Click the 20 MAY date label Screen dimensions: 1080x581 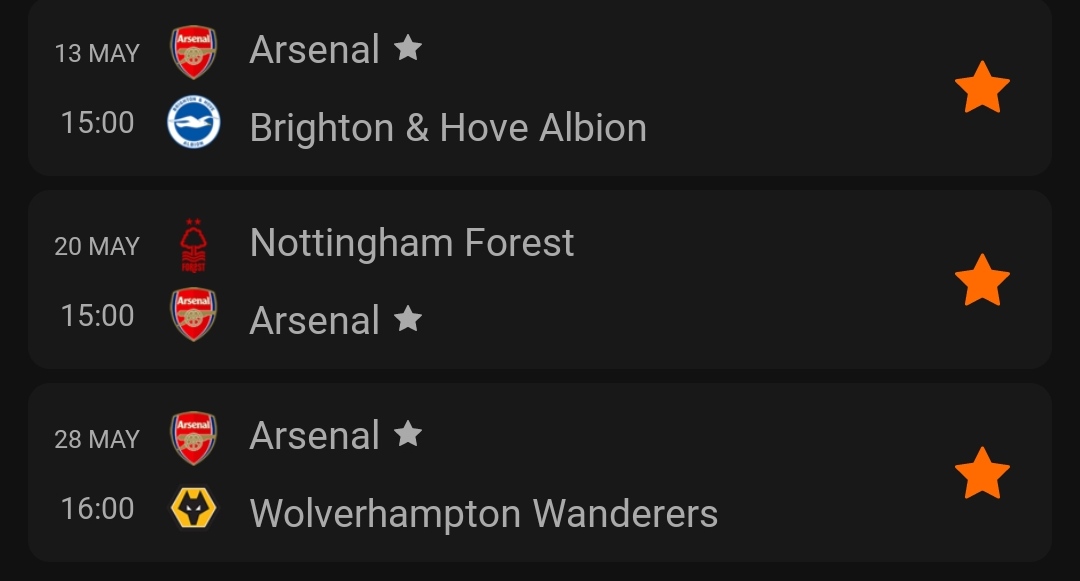[97, 246]
